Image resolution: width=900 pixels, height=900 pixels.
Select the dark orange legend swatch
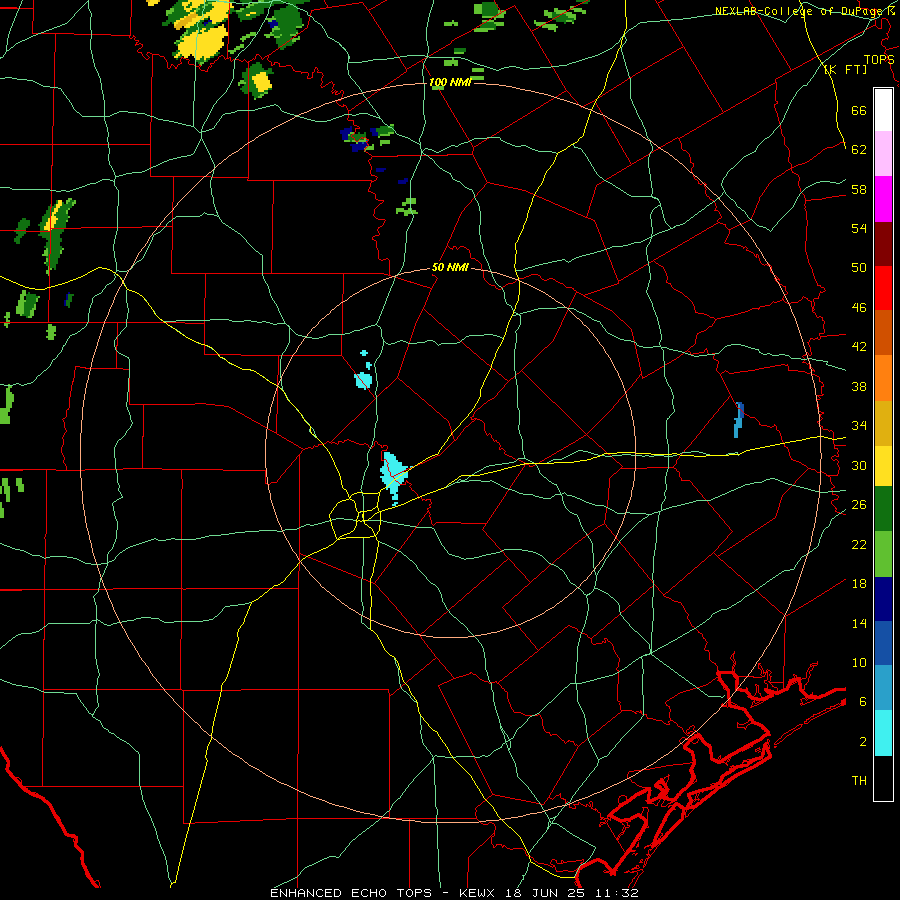(x=883, y=332)
